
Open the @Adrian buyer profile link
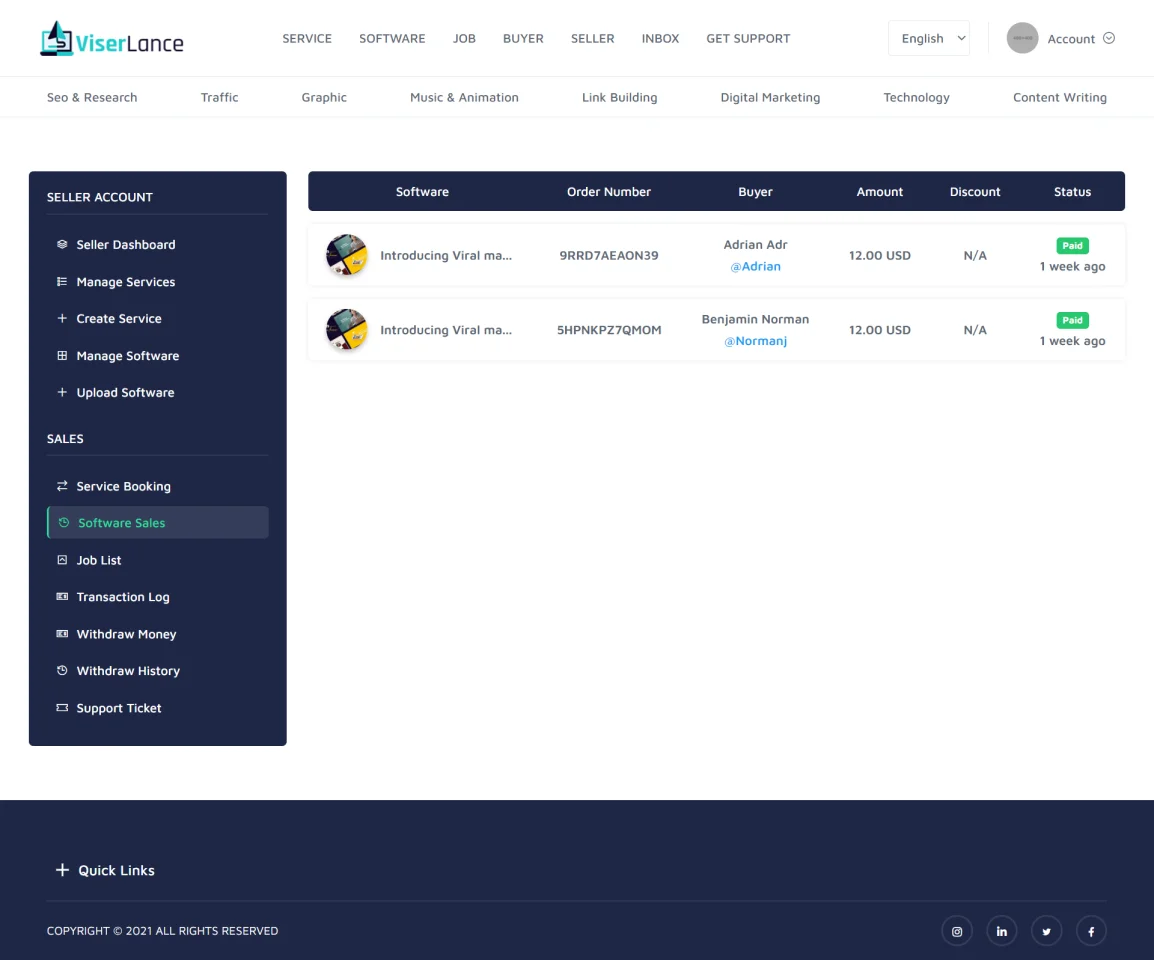point(755,267)
